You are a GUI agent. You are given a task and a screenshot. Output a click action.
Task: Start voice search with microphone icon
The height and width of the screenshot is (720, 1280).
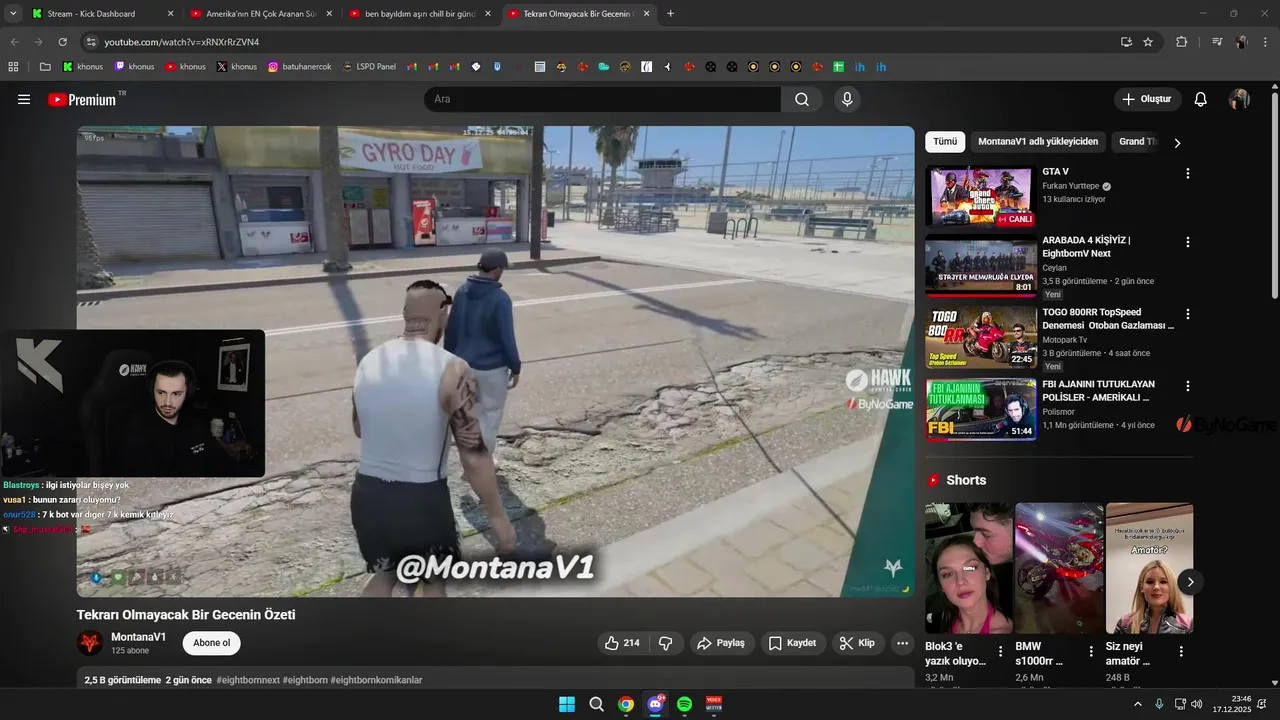847,99
